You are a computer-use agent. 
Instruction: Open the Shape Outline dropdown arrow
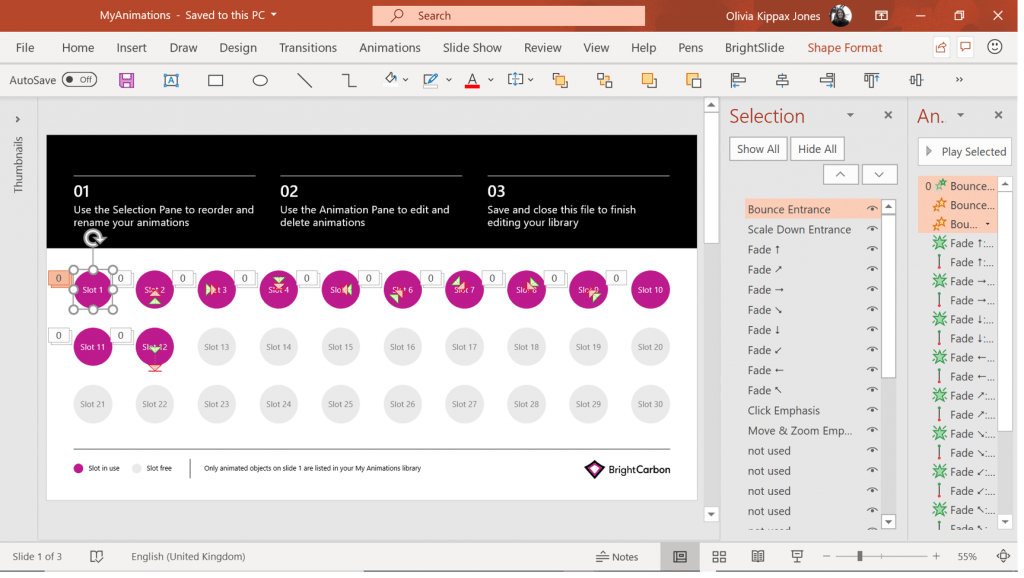(x=447, y=80)
